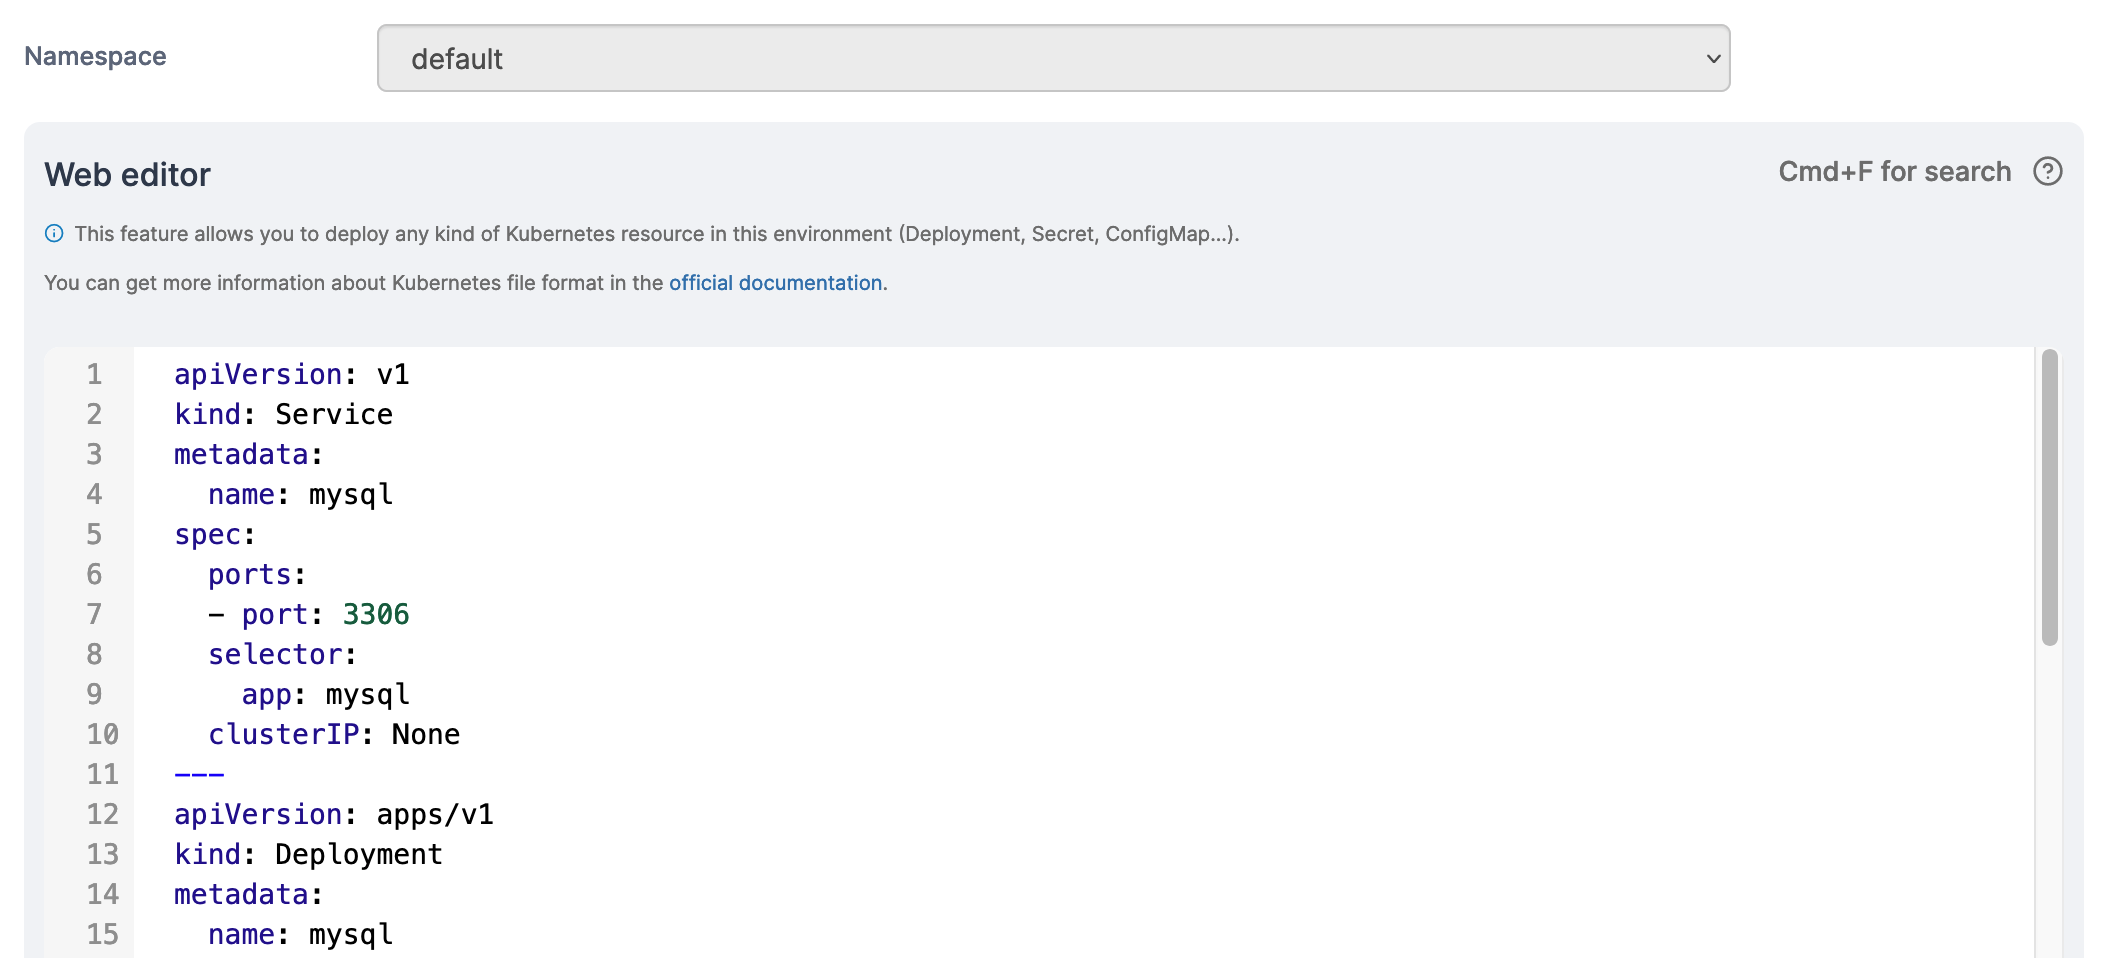Click the blue info circle icon

[54, 234]
